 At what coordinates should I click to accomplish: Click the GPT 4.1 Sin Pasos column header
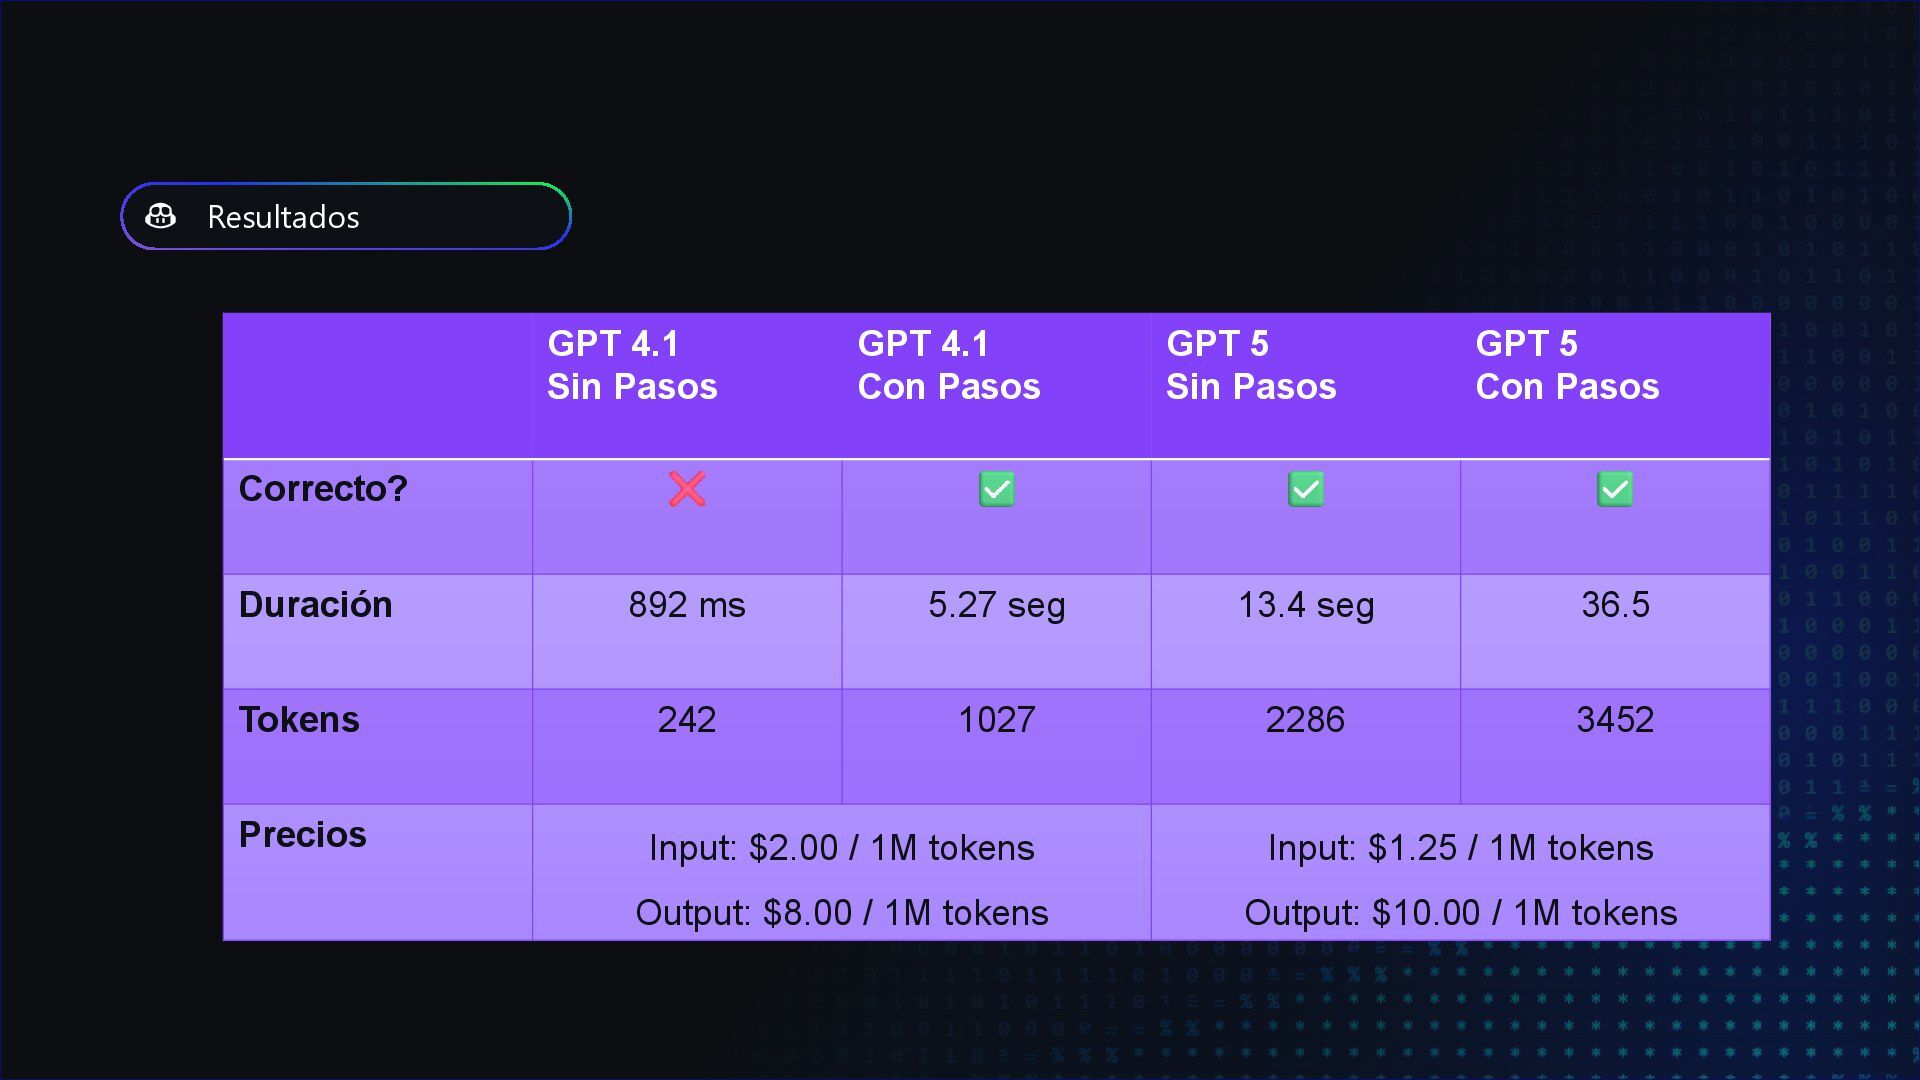click(x=632, y=365)
